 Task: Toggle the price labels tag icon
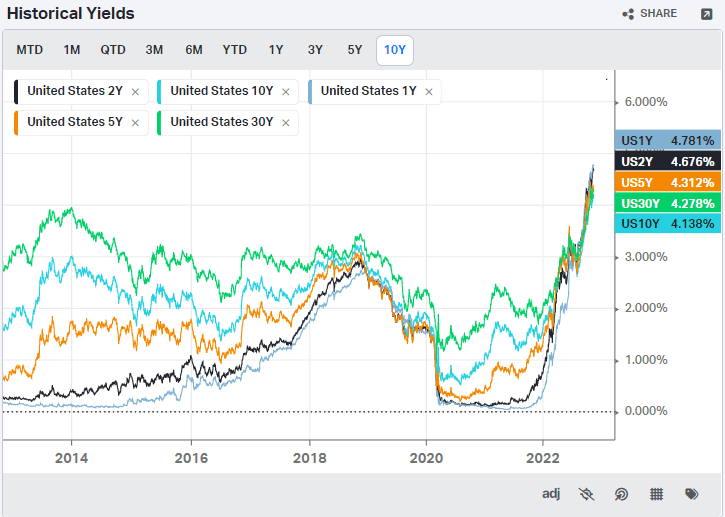tap(692, 494)
